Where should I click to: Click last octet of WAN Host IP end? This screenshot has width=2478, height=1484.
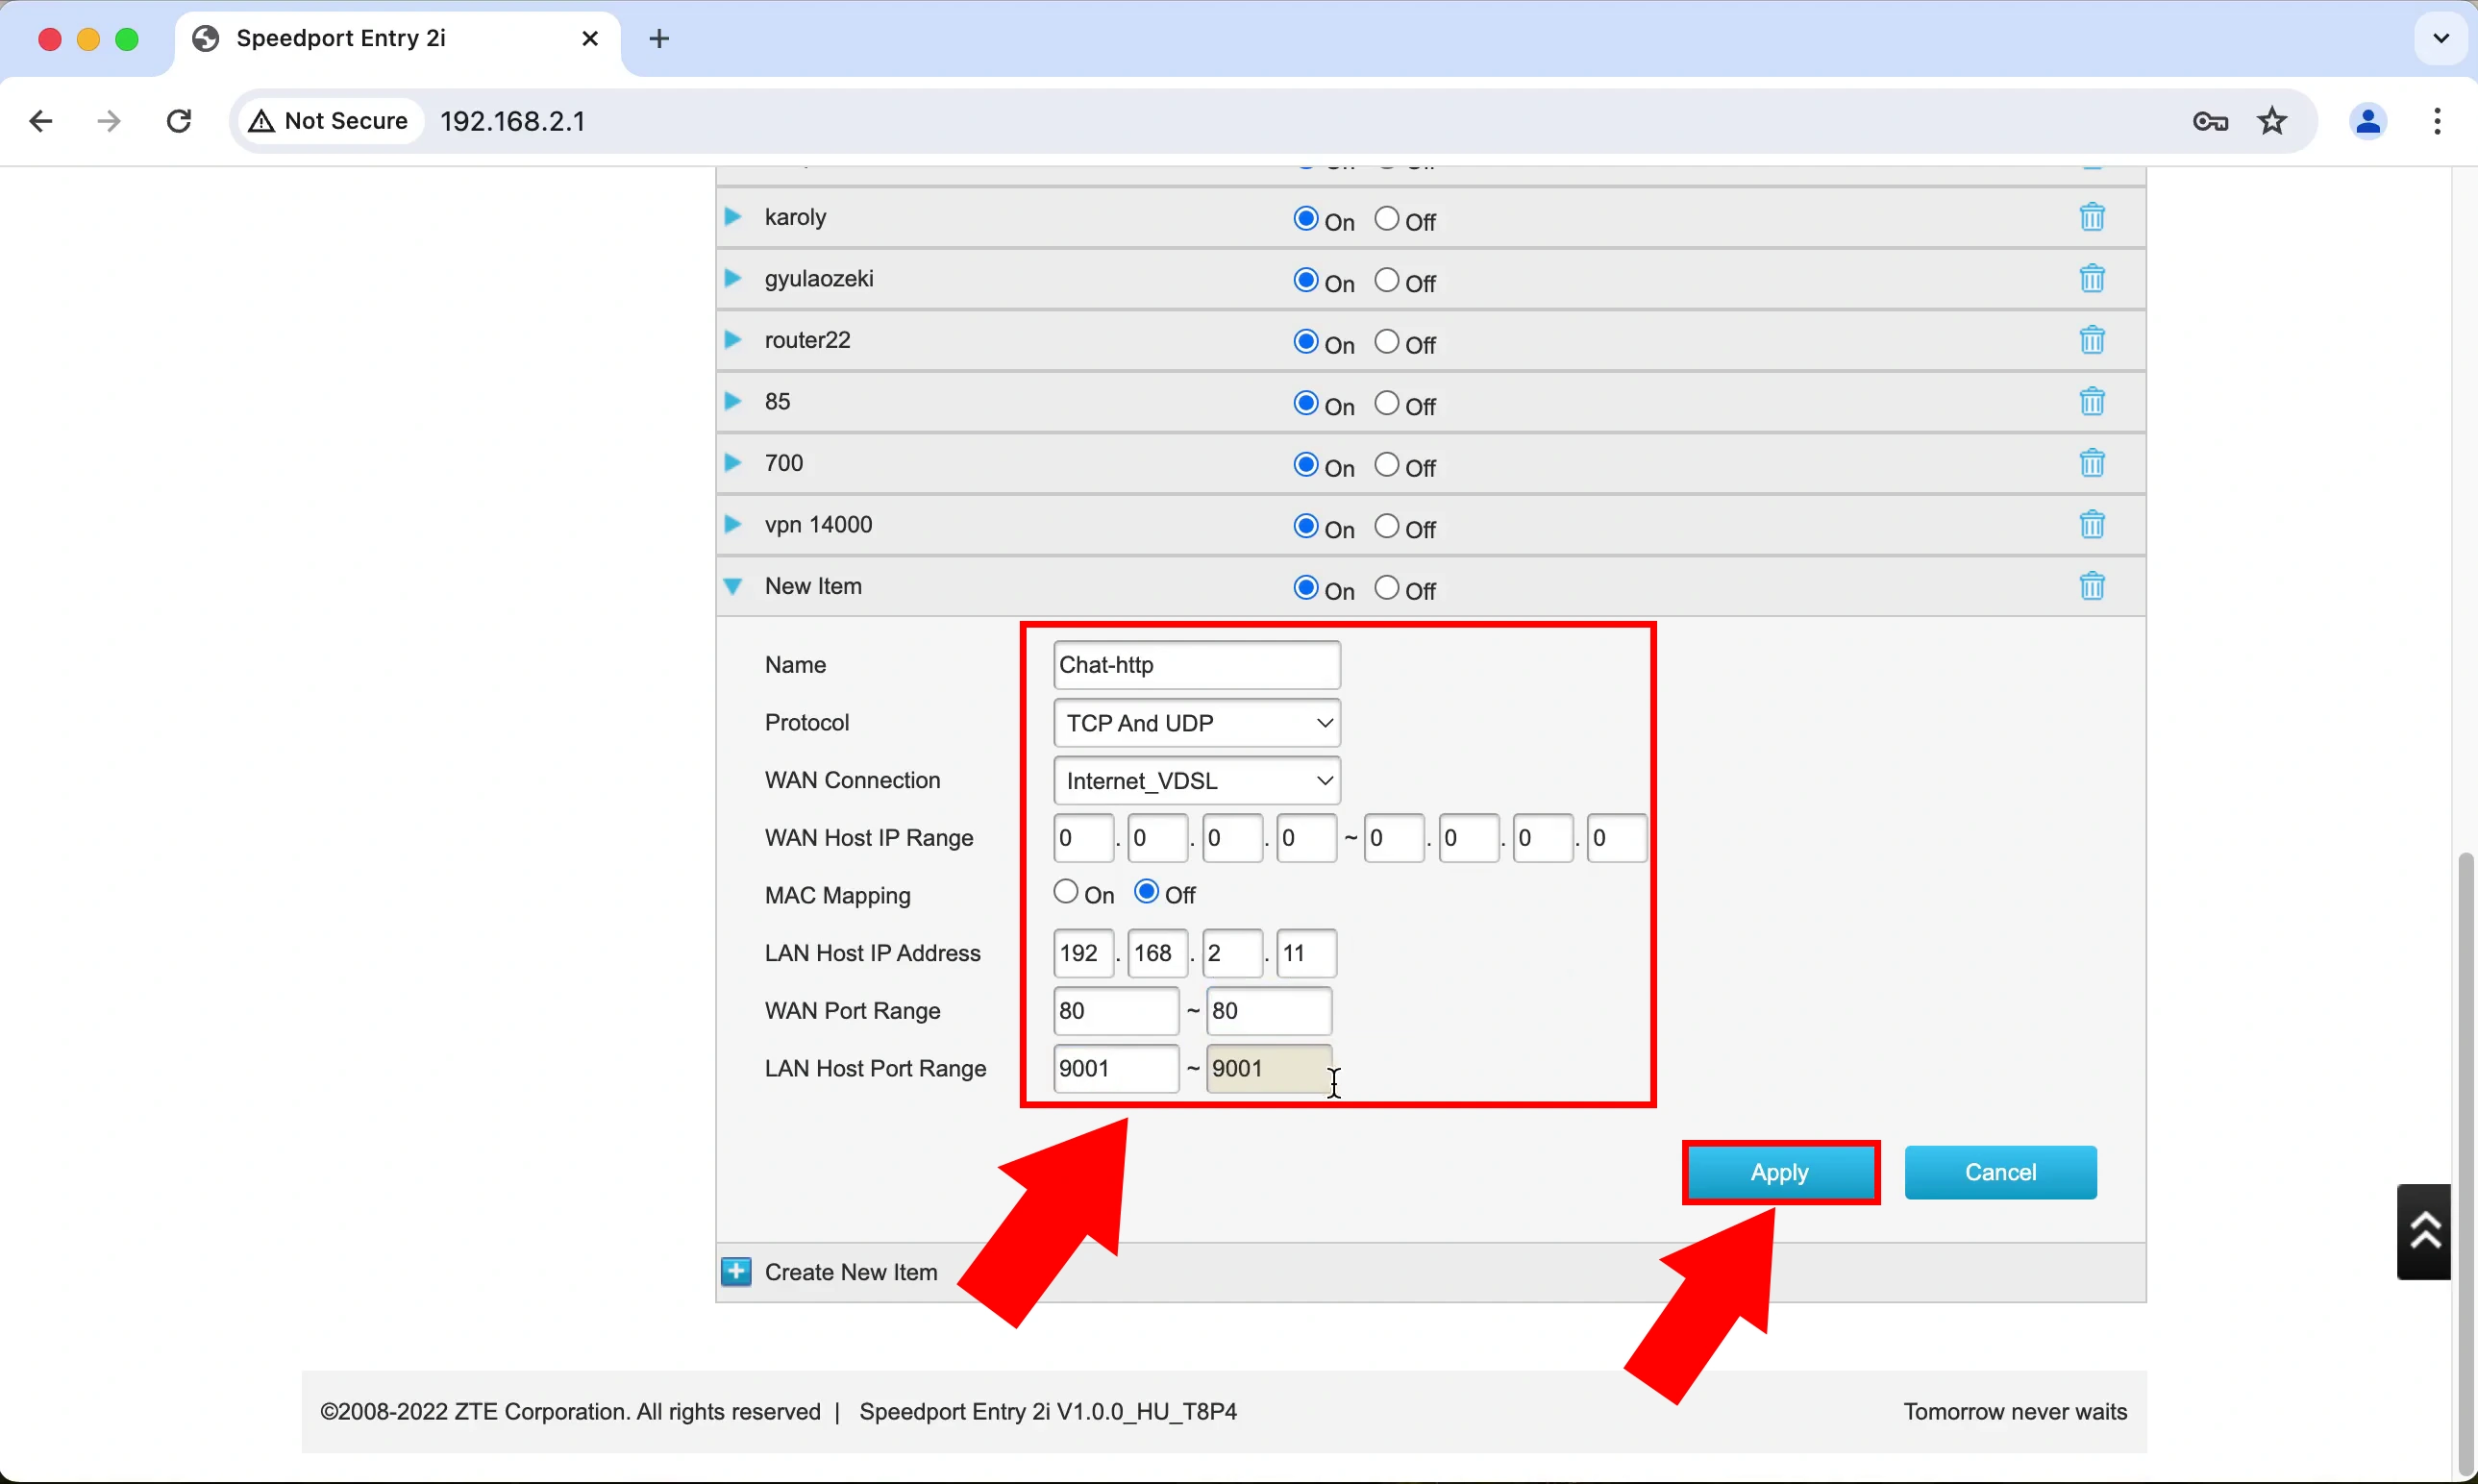click(1617, 838)
